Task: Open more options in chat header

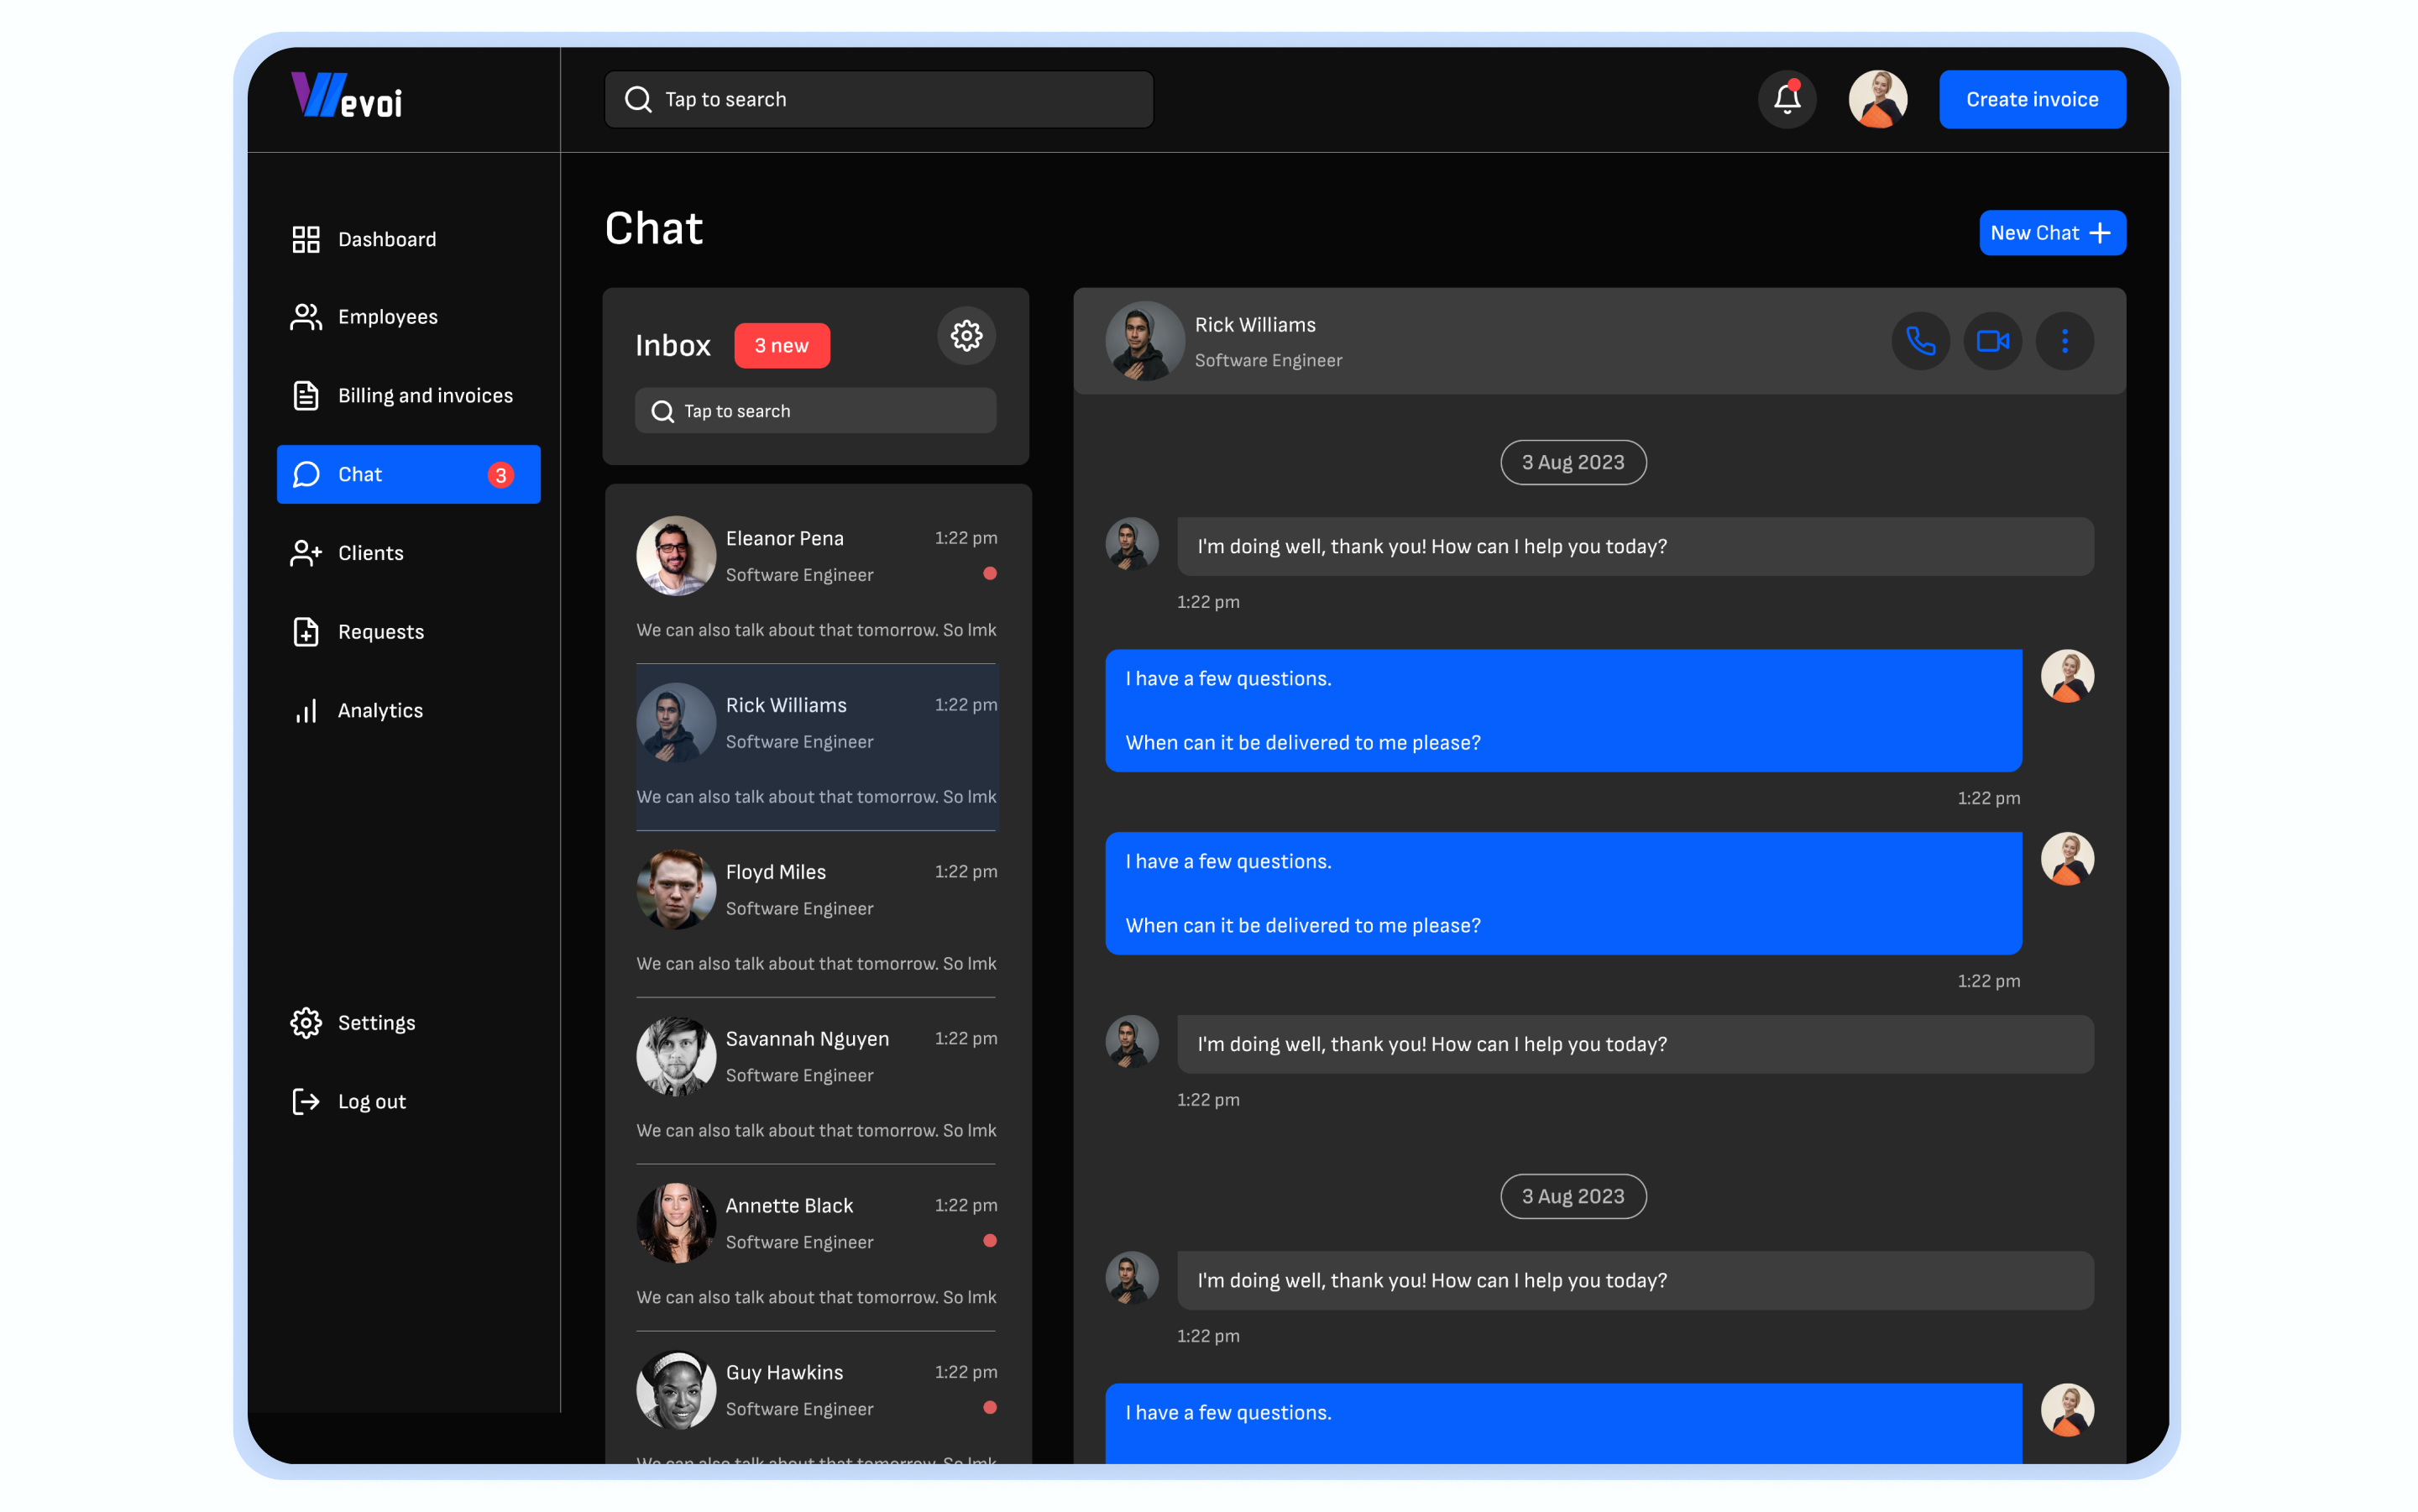Action: pos(2064,341)
